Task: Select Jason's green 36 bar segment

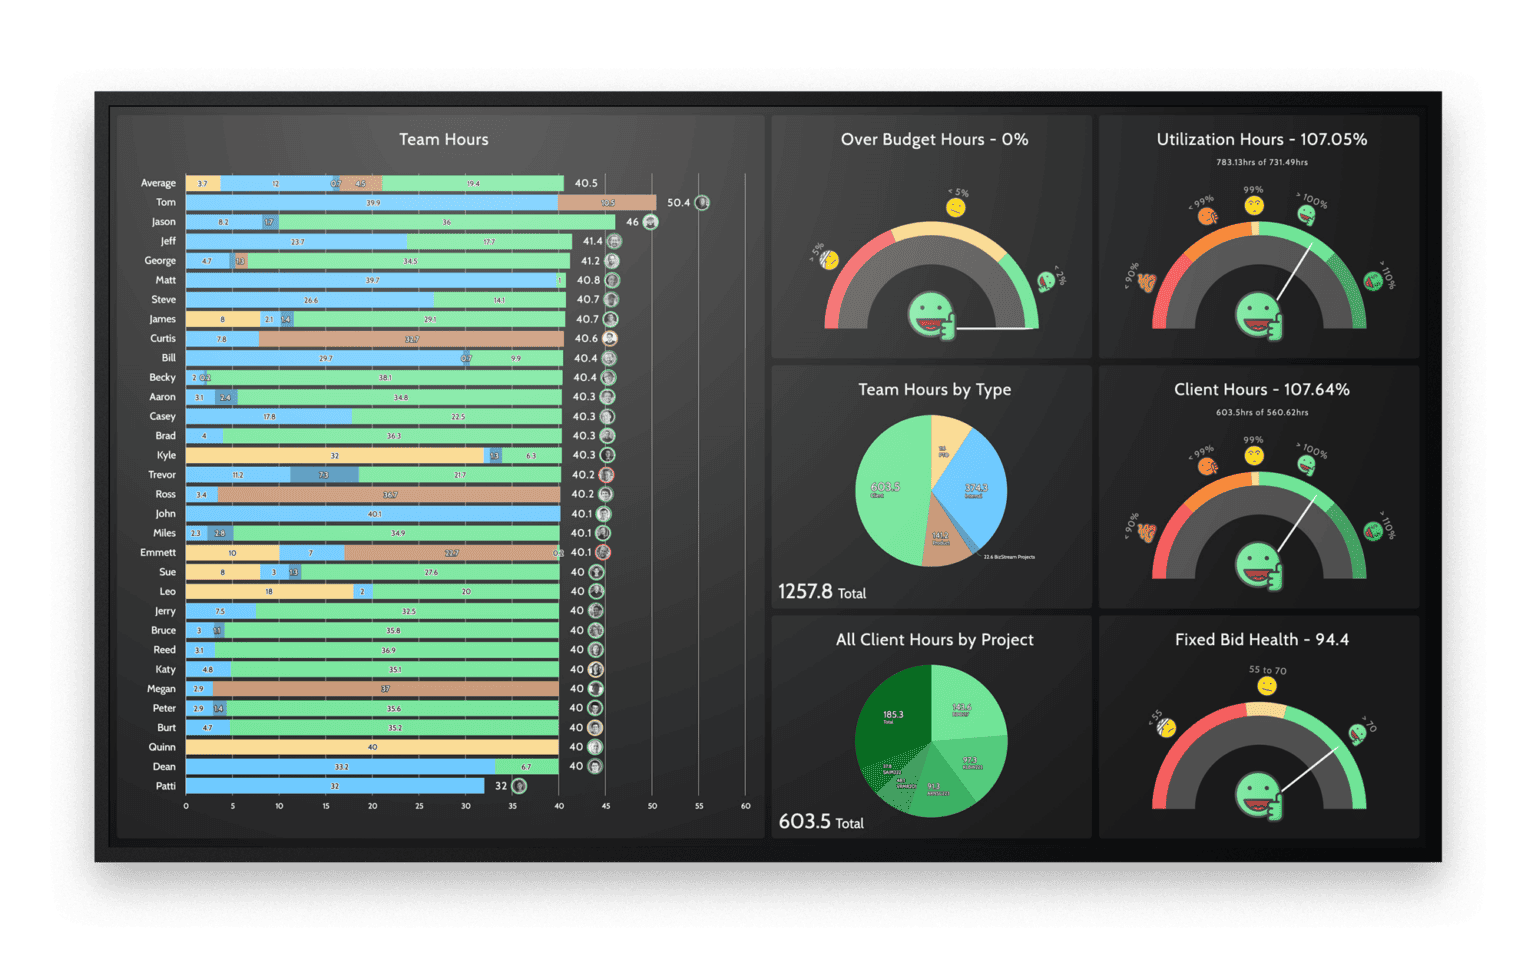Action: click(x=447, y=222)
